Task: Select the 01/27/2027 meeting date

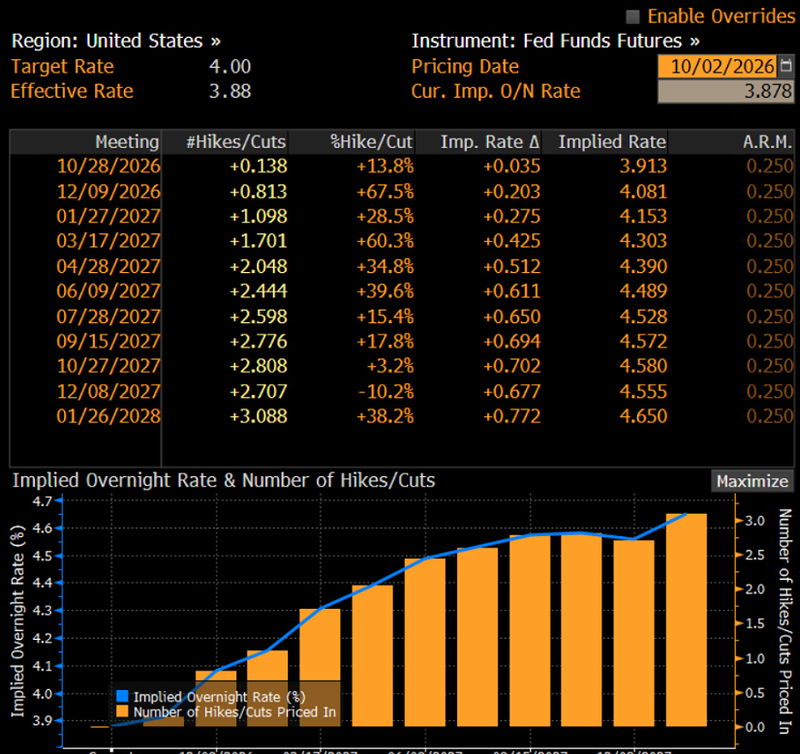Action: point(108,216)
